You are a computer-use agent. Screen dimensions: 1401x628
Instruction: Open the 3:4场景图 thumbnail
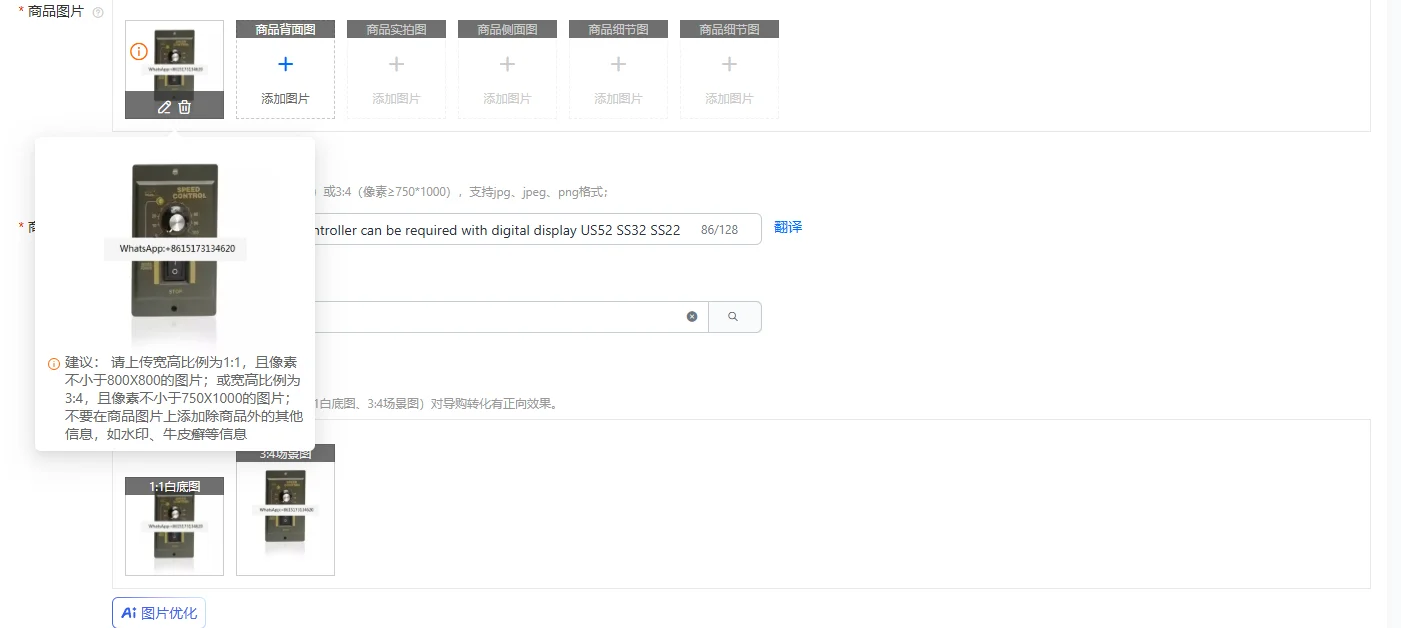[285, 510]
